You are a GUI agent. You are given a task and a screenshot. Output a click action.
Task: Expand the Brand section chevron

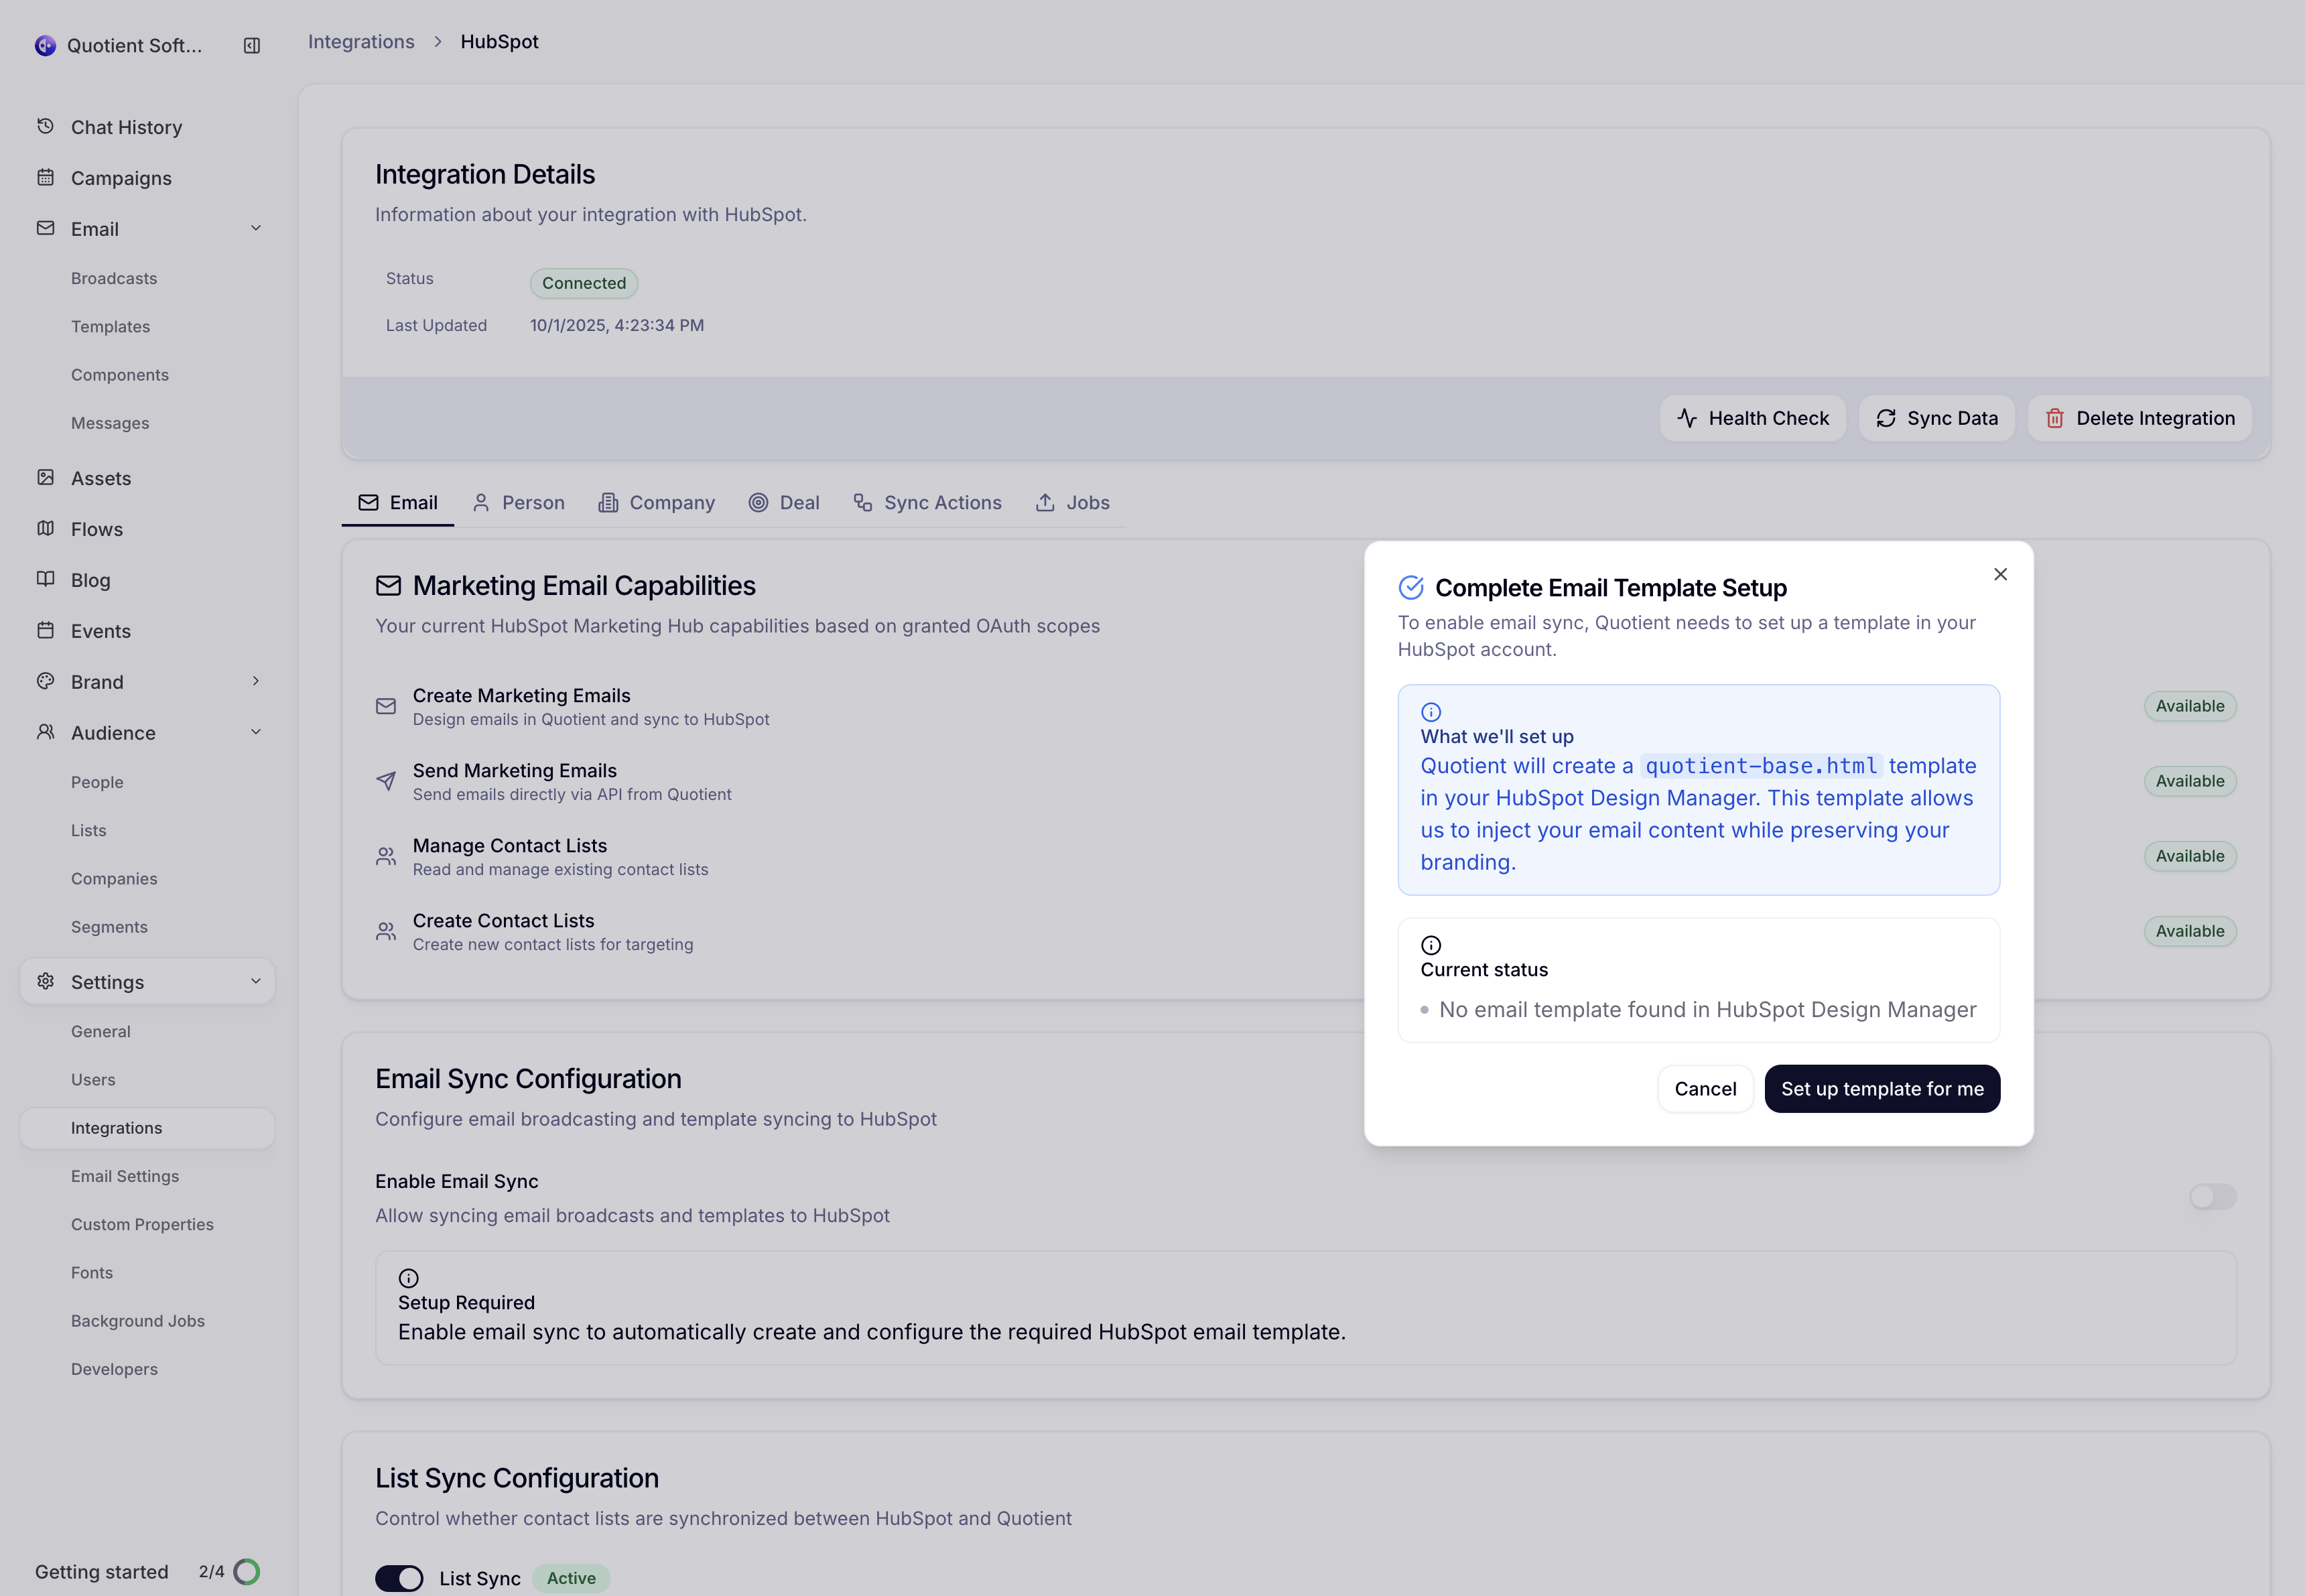click(x=257, y=681)
